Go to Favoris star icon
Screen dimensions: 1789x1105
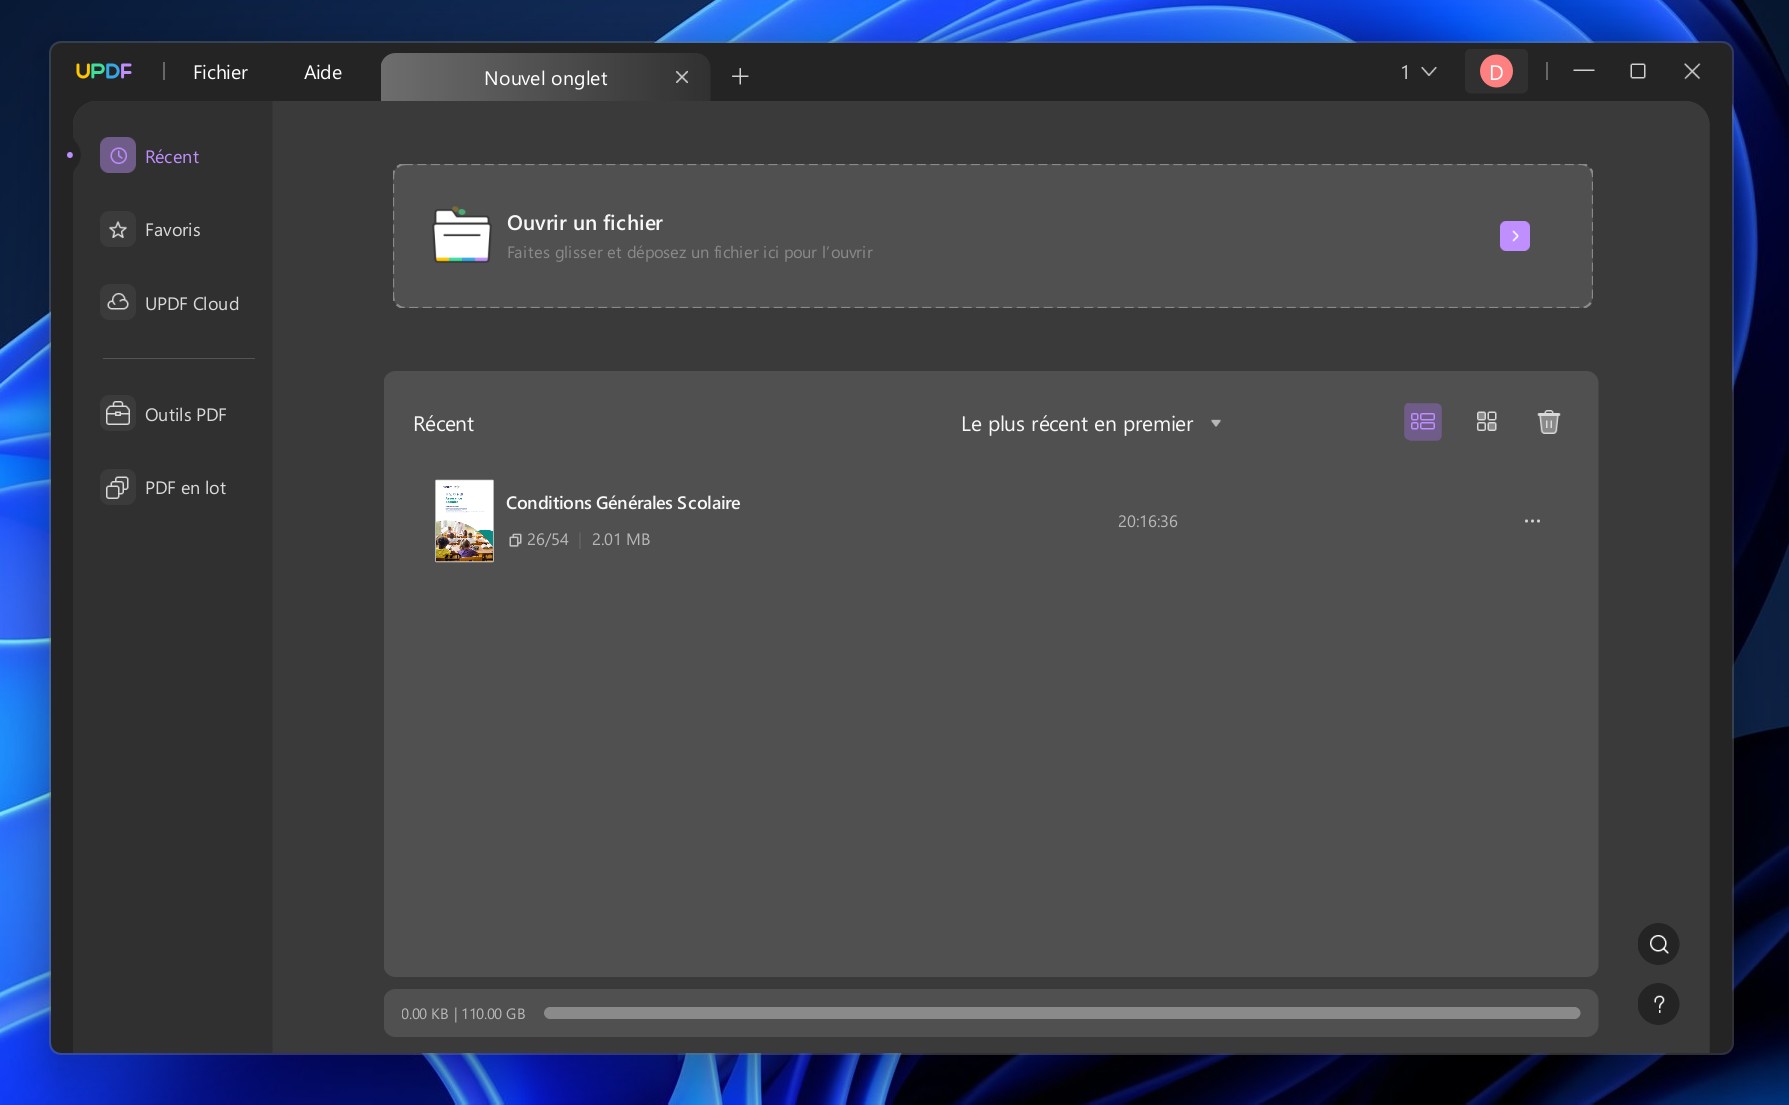click(118, 230)
